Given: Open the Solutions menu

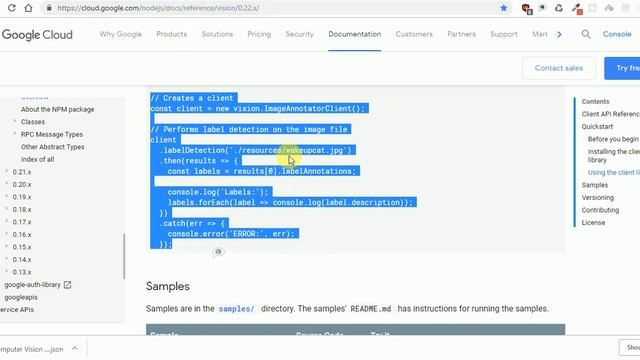Looking at the screenshot, I should pyautogui.click(x=217, y=34).
